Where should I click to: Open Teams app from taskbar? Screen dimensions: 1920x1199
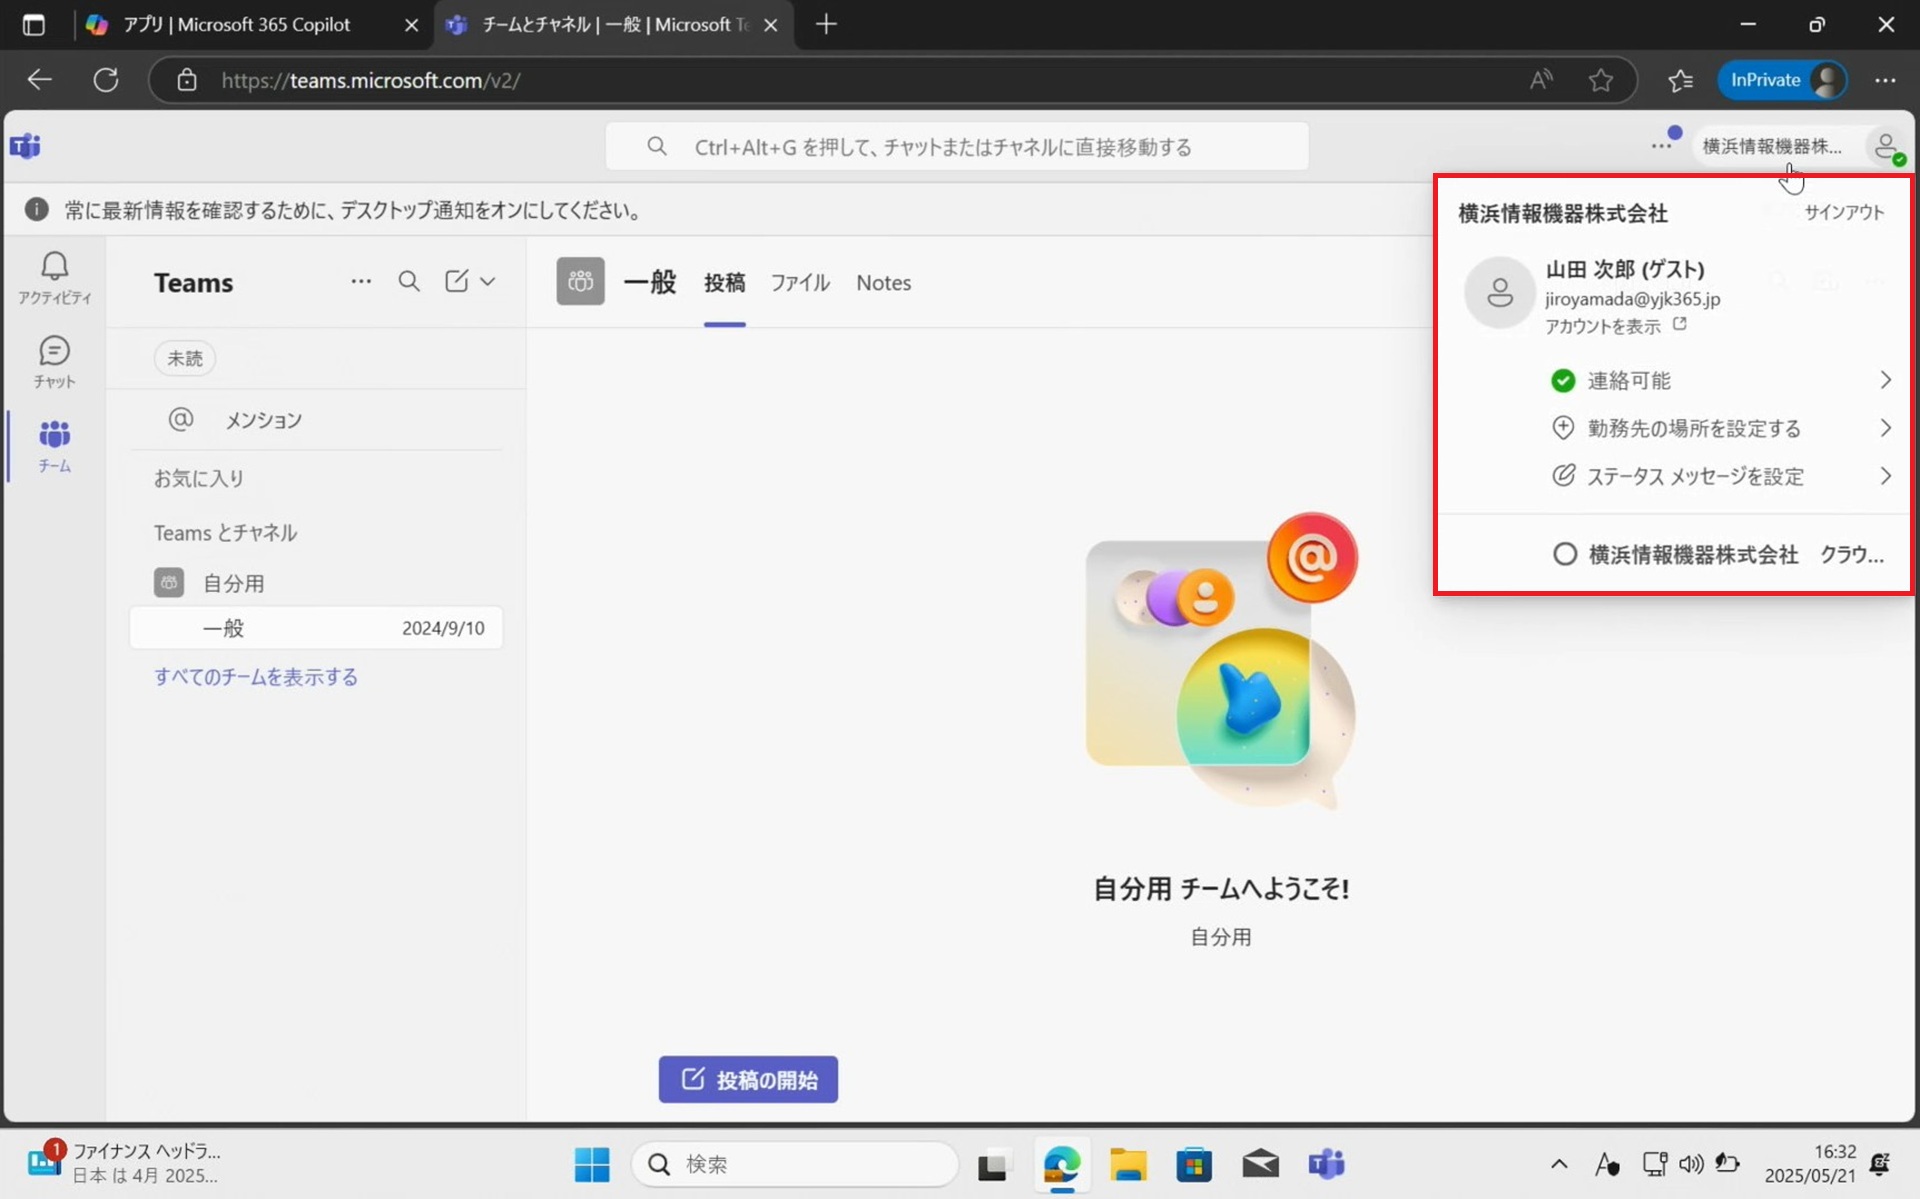pos(1327,1164)
